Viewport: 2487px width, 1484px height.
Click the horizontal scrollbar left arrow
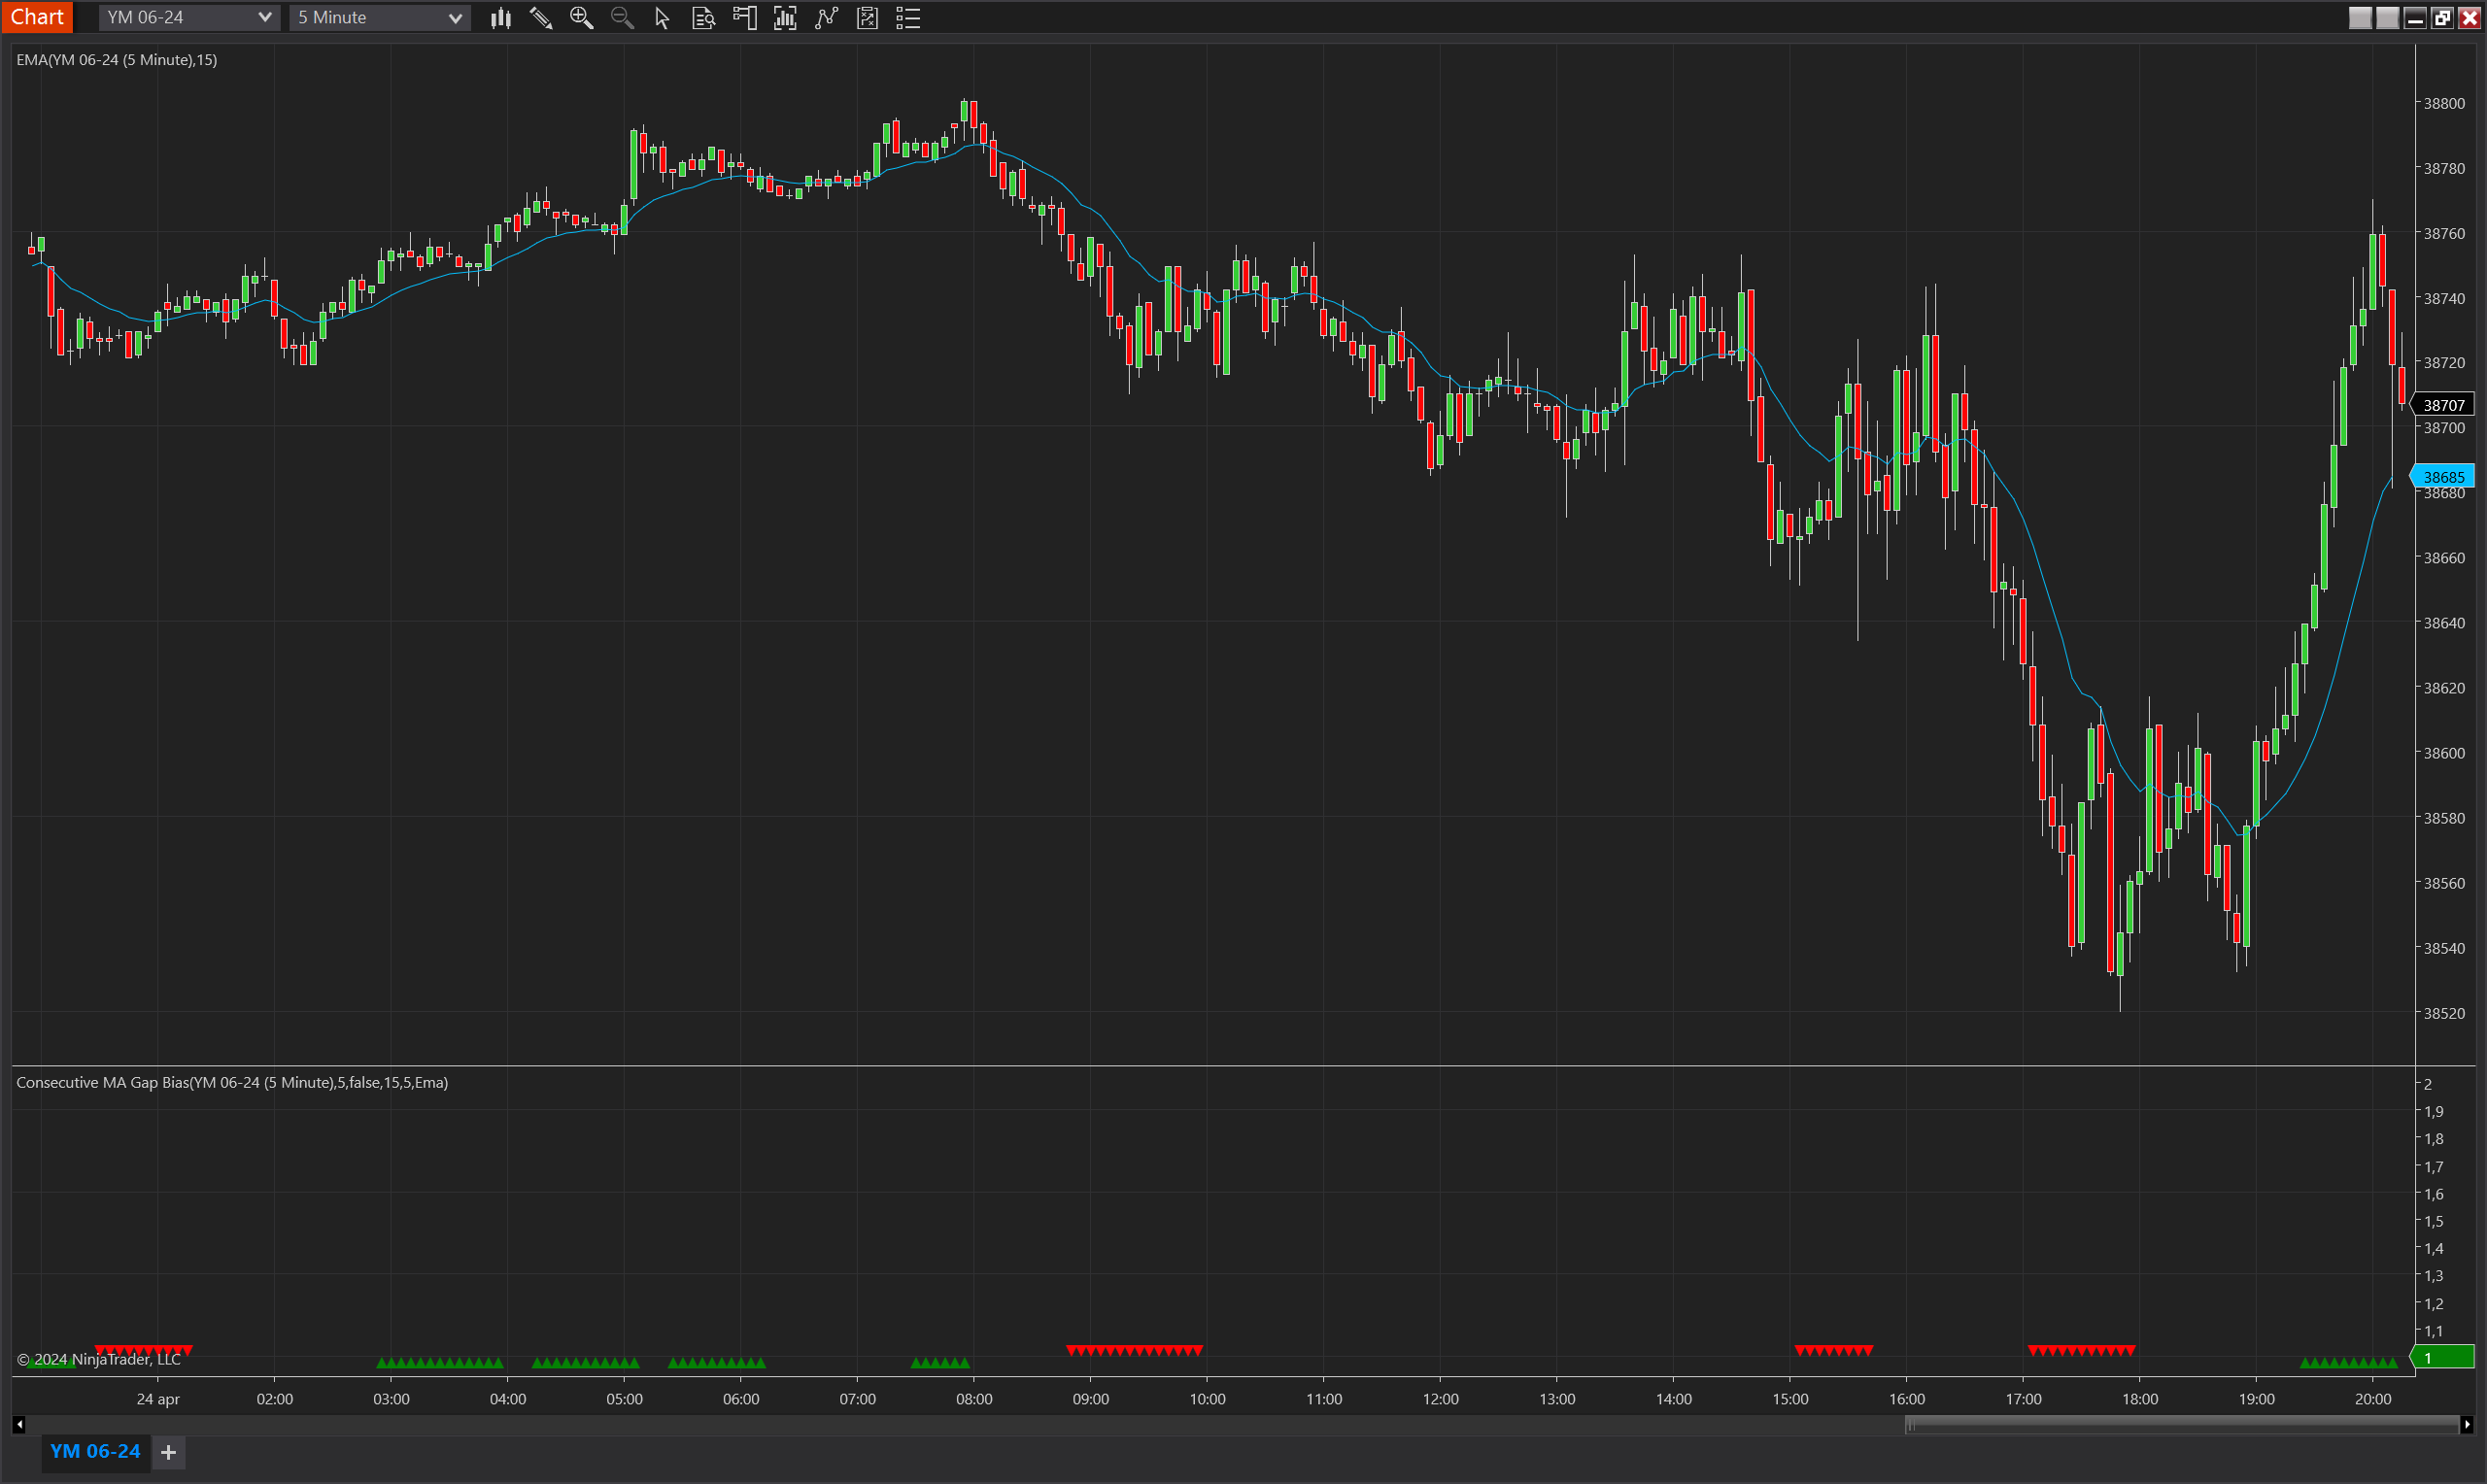pyautogui.click(x=19, y=1424)
